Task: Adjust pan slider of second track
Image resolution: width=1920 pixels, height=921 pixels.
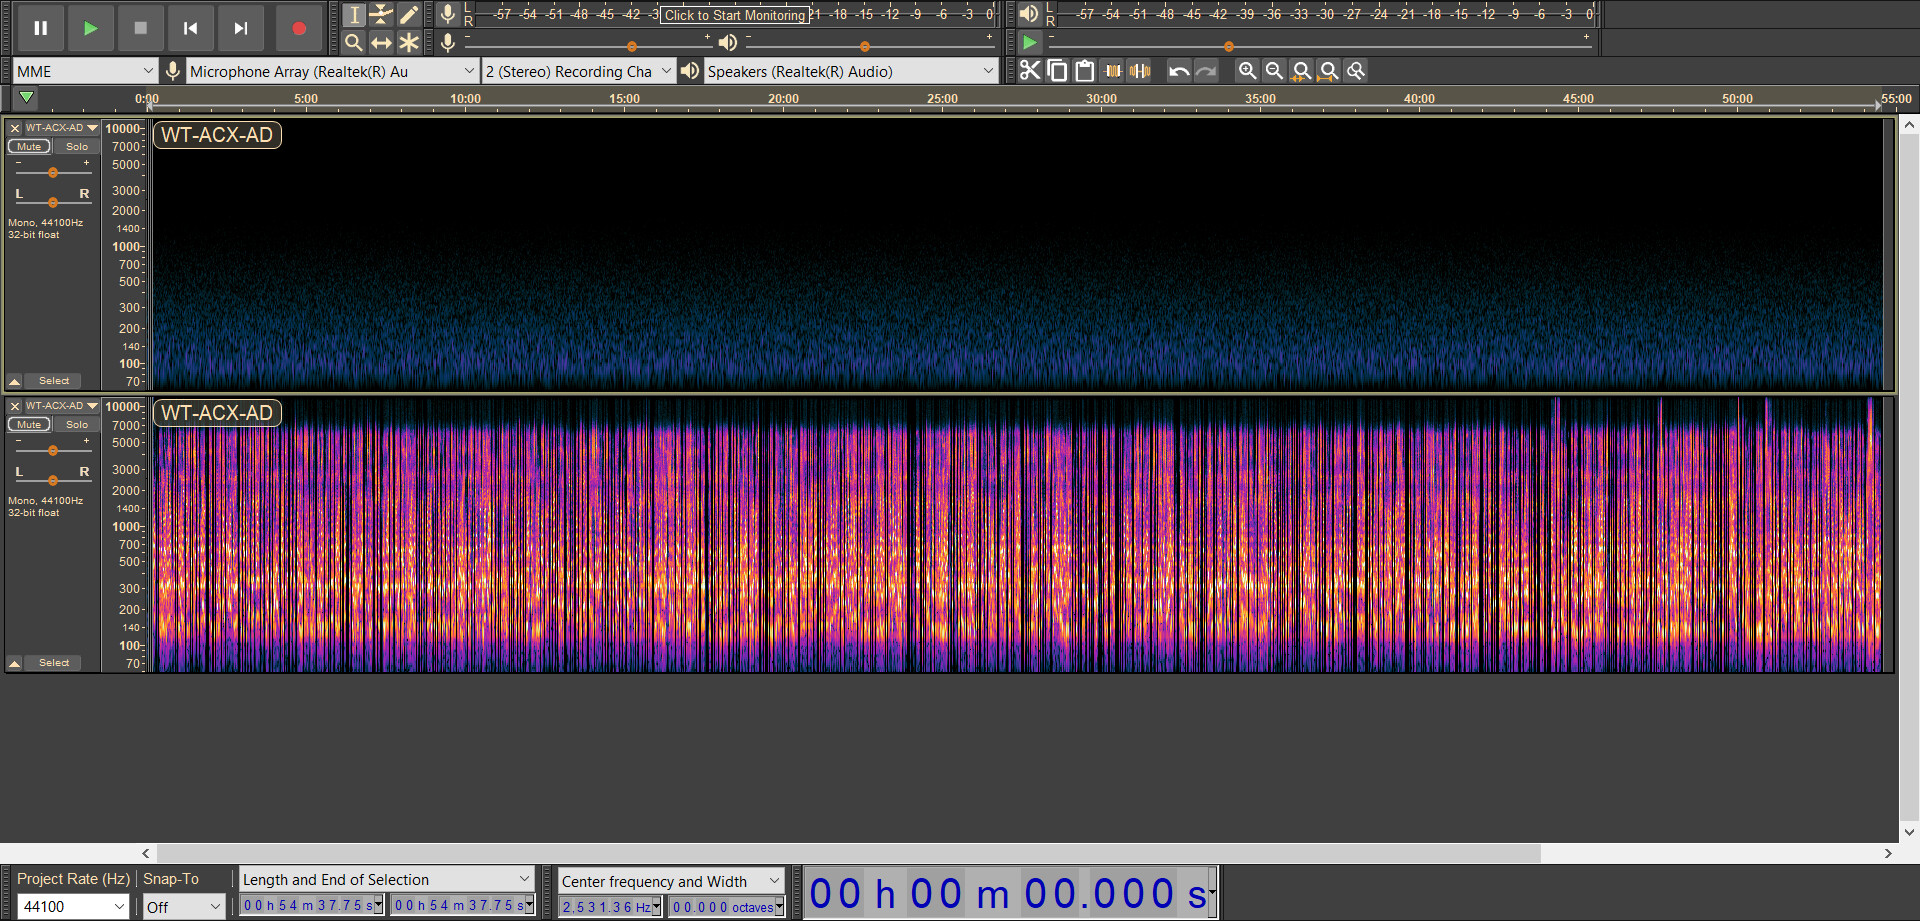Action: pyautogui.click(x=53, y=480)
